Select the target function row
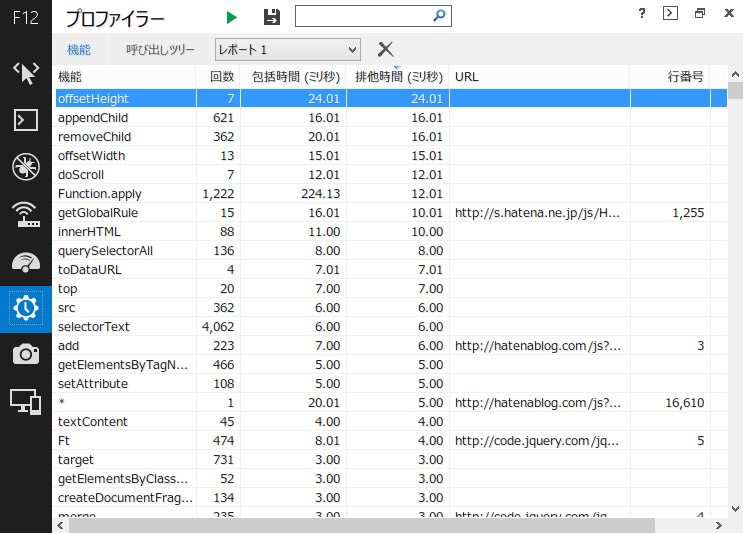 pos(391,460)
